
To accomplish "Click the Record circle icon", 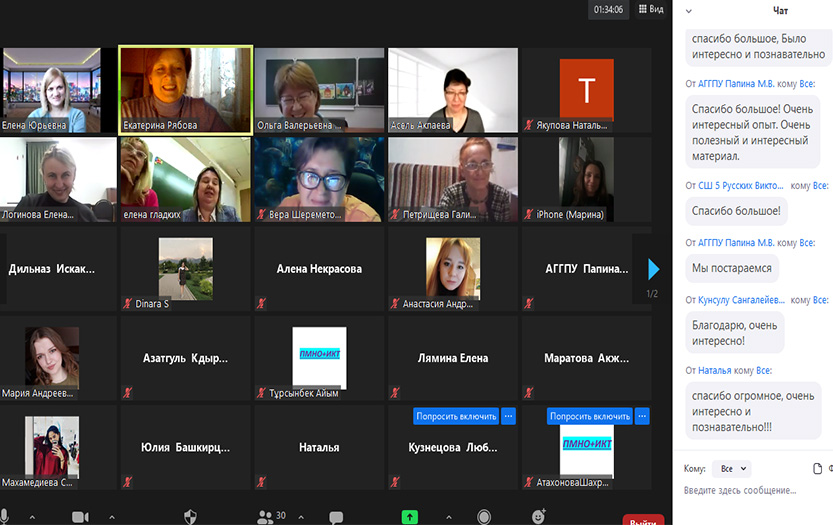I will pyautogui.click(x=484, y=517).
